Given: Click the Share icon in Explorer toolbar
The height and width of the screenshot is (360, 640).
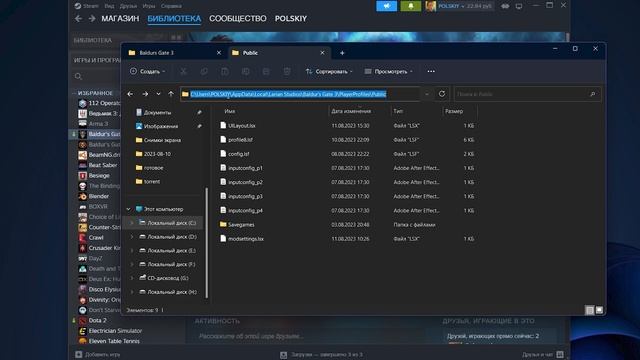Looking at the screenshot, I should coord(266,71).
